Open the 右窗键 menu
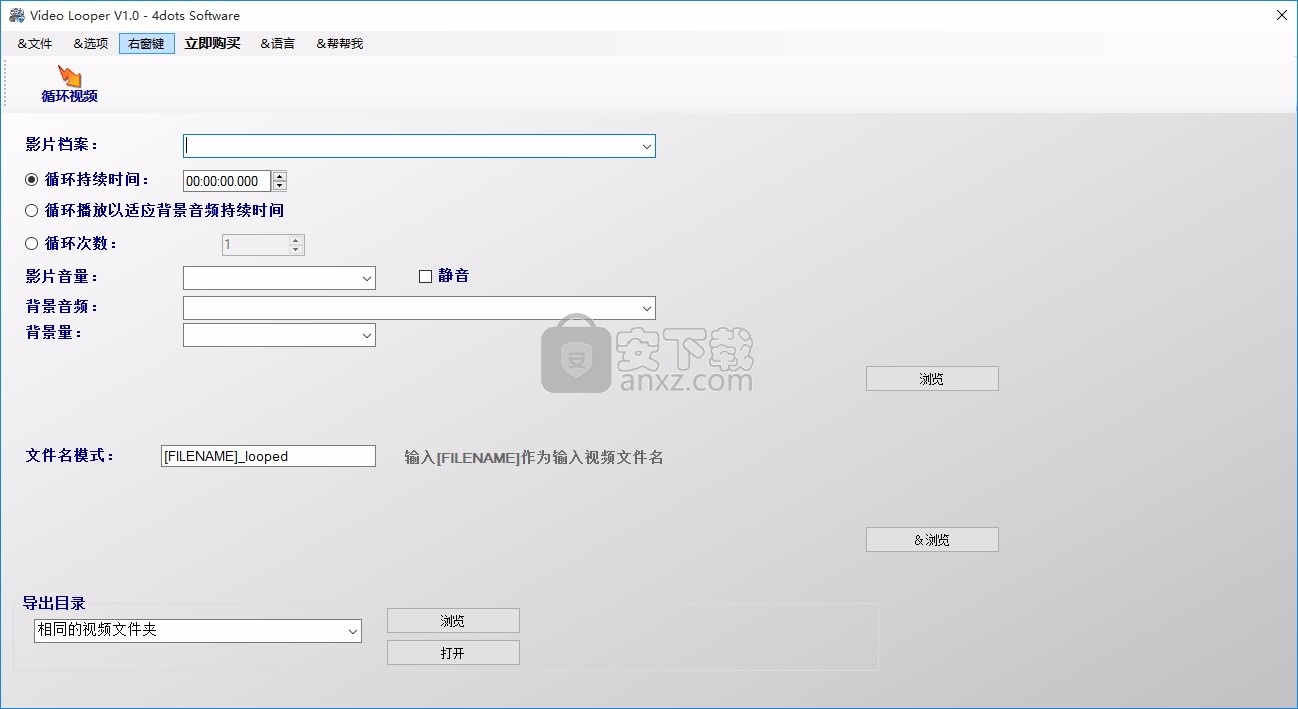The width and height of the screenshot is (1298, 709). 147,43
